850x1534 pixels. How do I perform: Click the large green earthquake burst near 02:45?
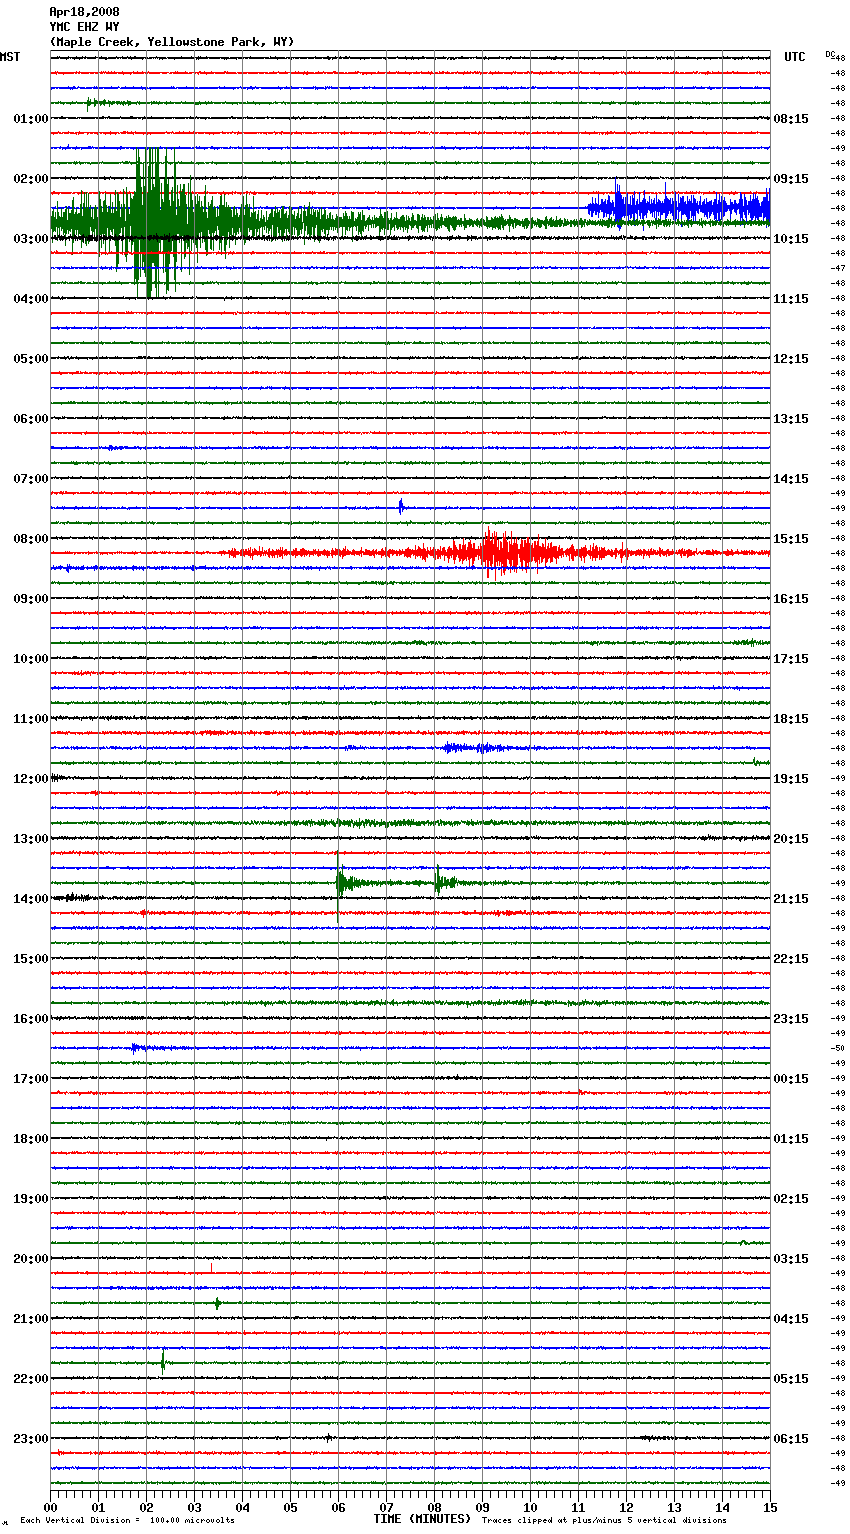tap(155, 223)
